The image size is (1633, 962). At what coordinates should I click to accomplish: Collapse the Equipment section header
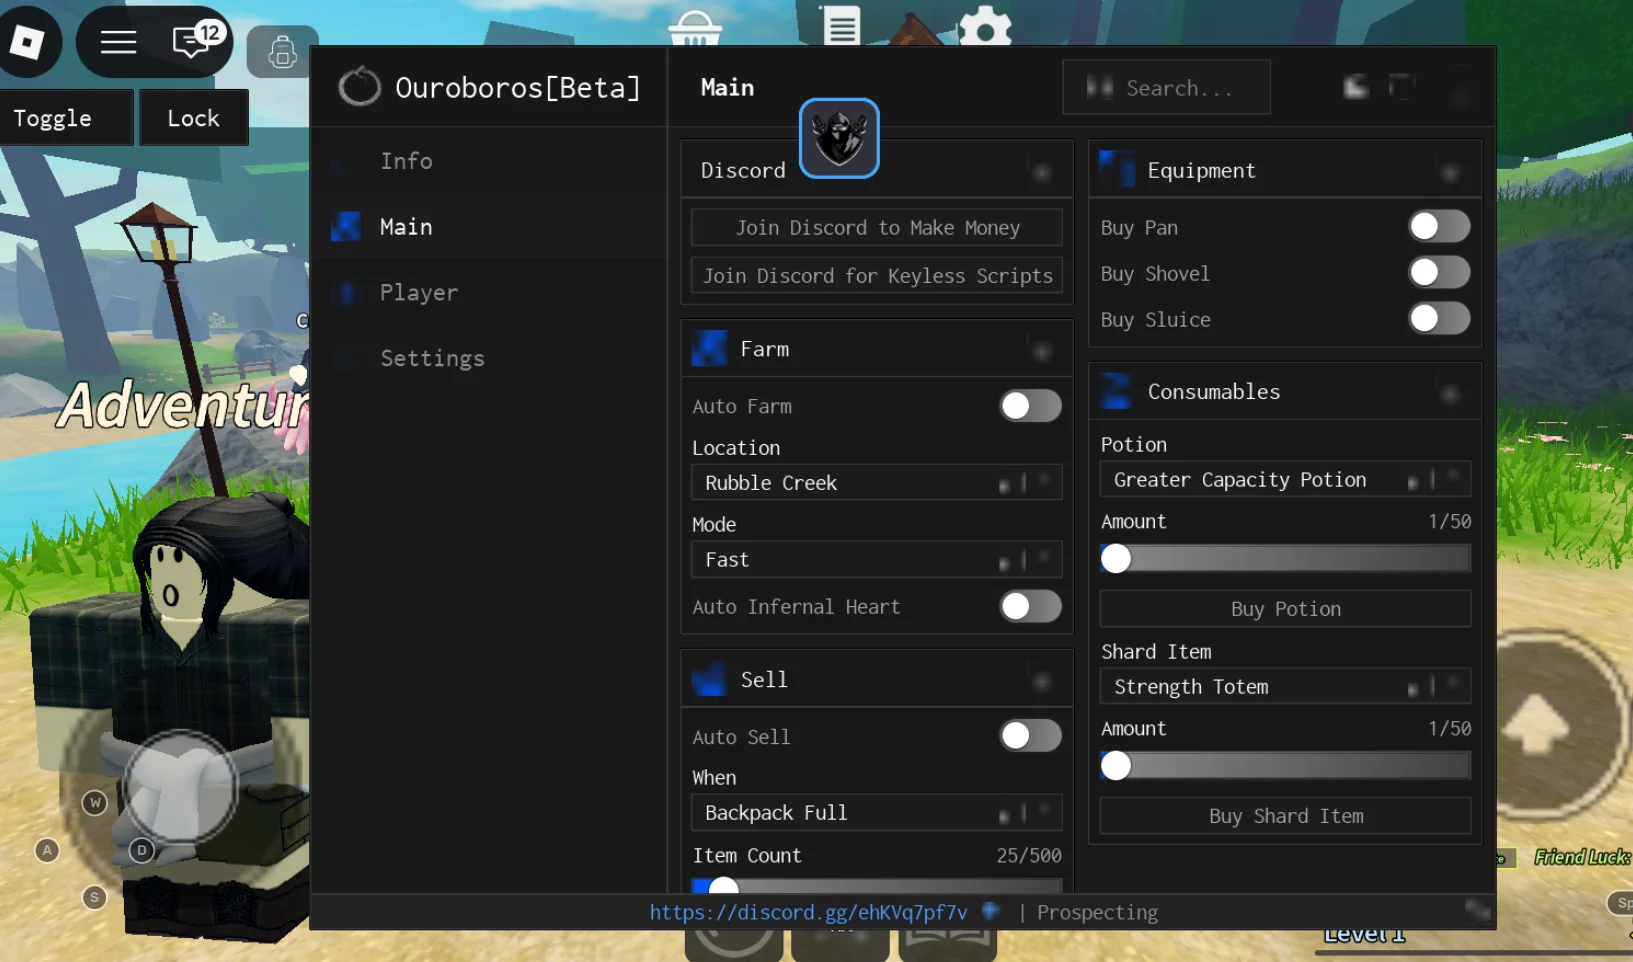click(x=1449, y=172)
